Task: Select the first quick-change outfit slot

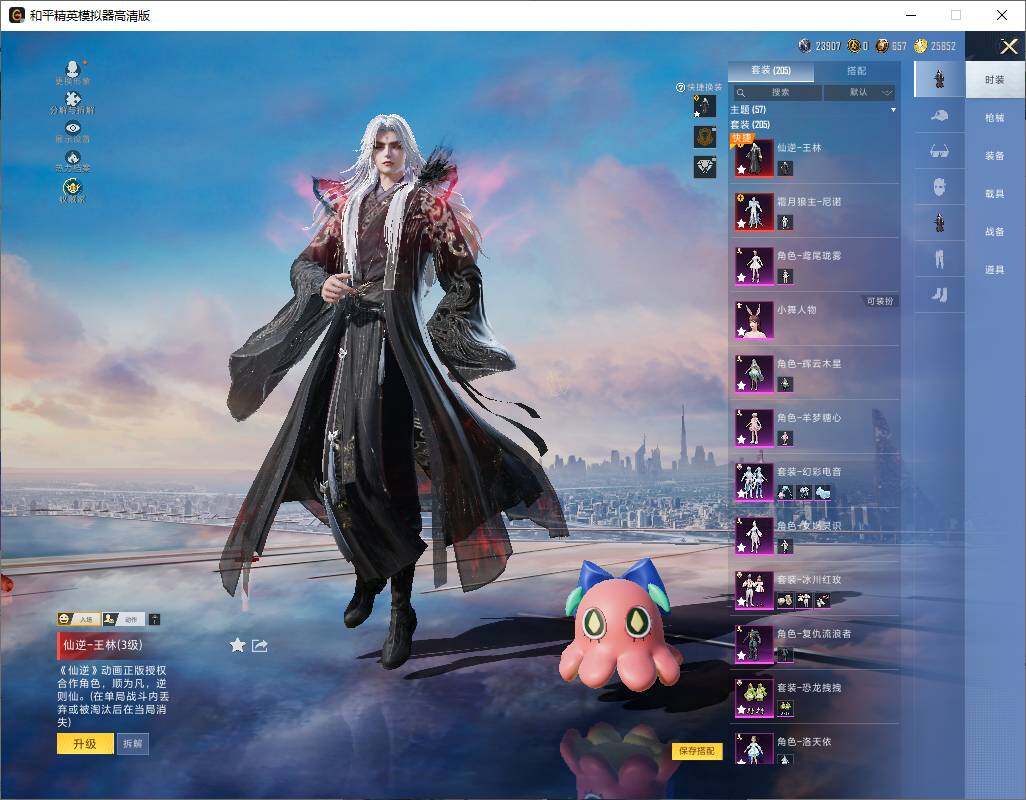Action: [x=705, y=106]
